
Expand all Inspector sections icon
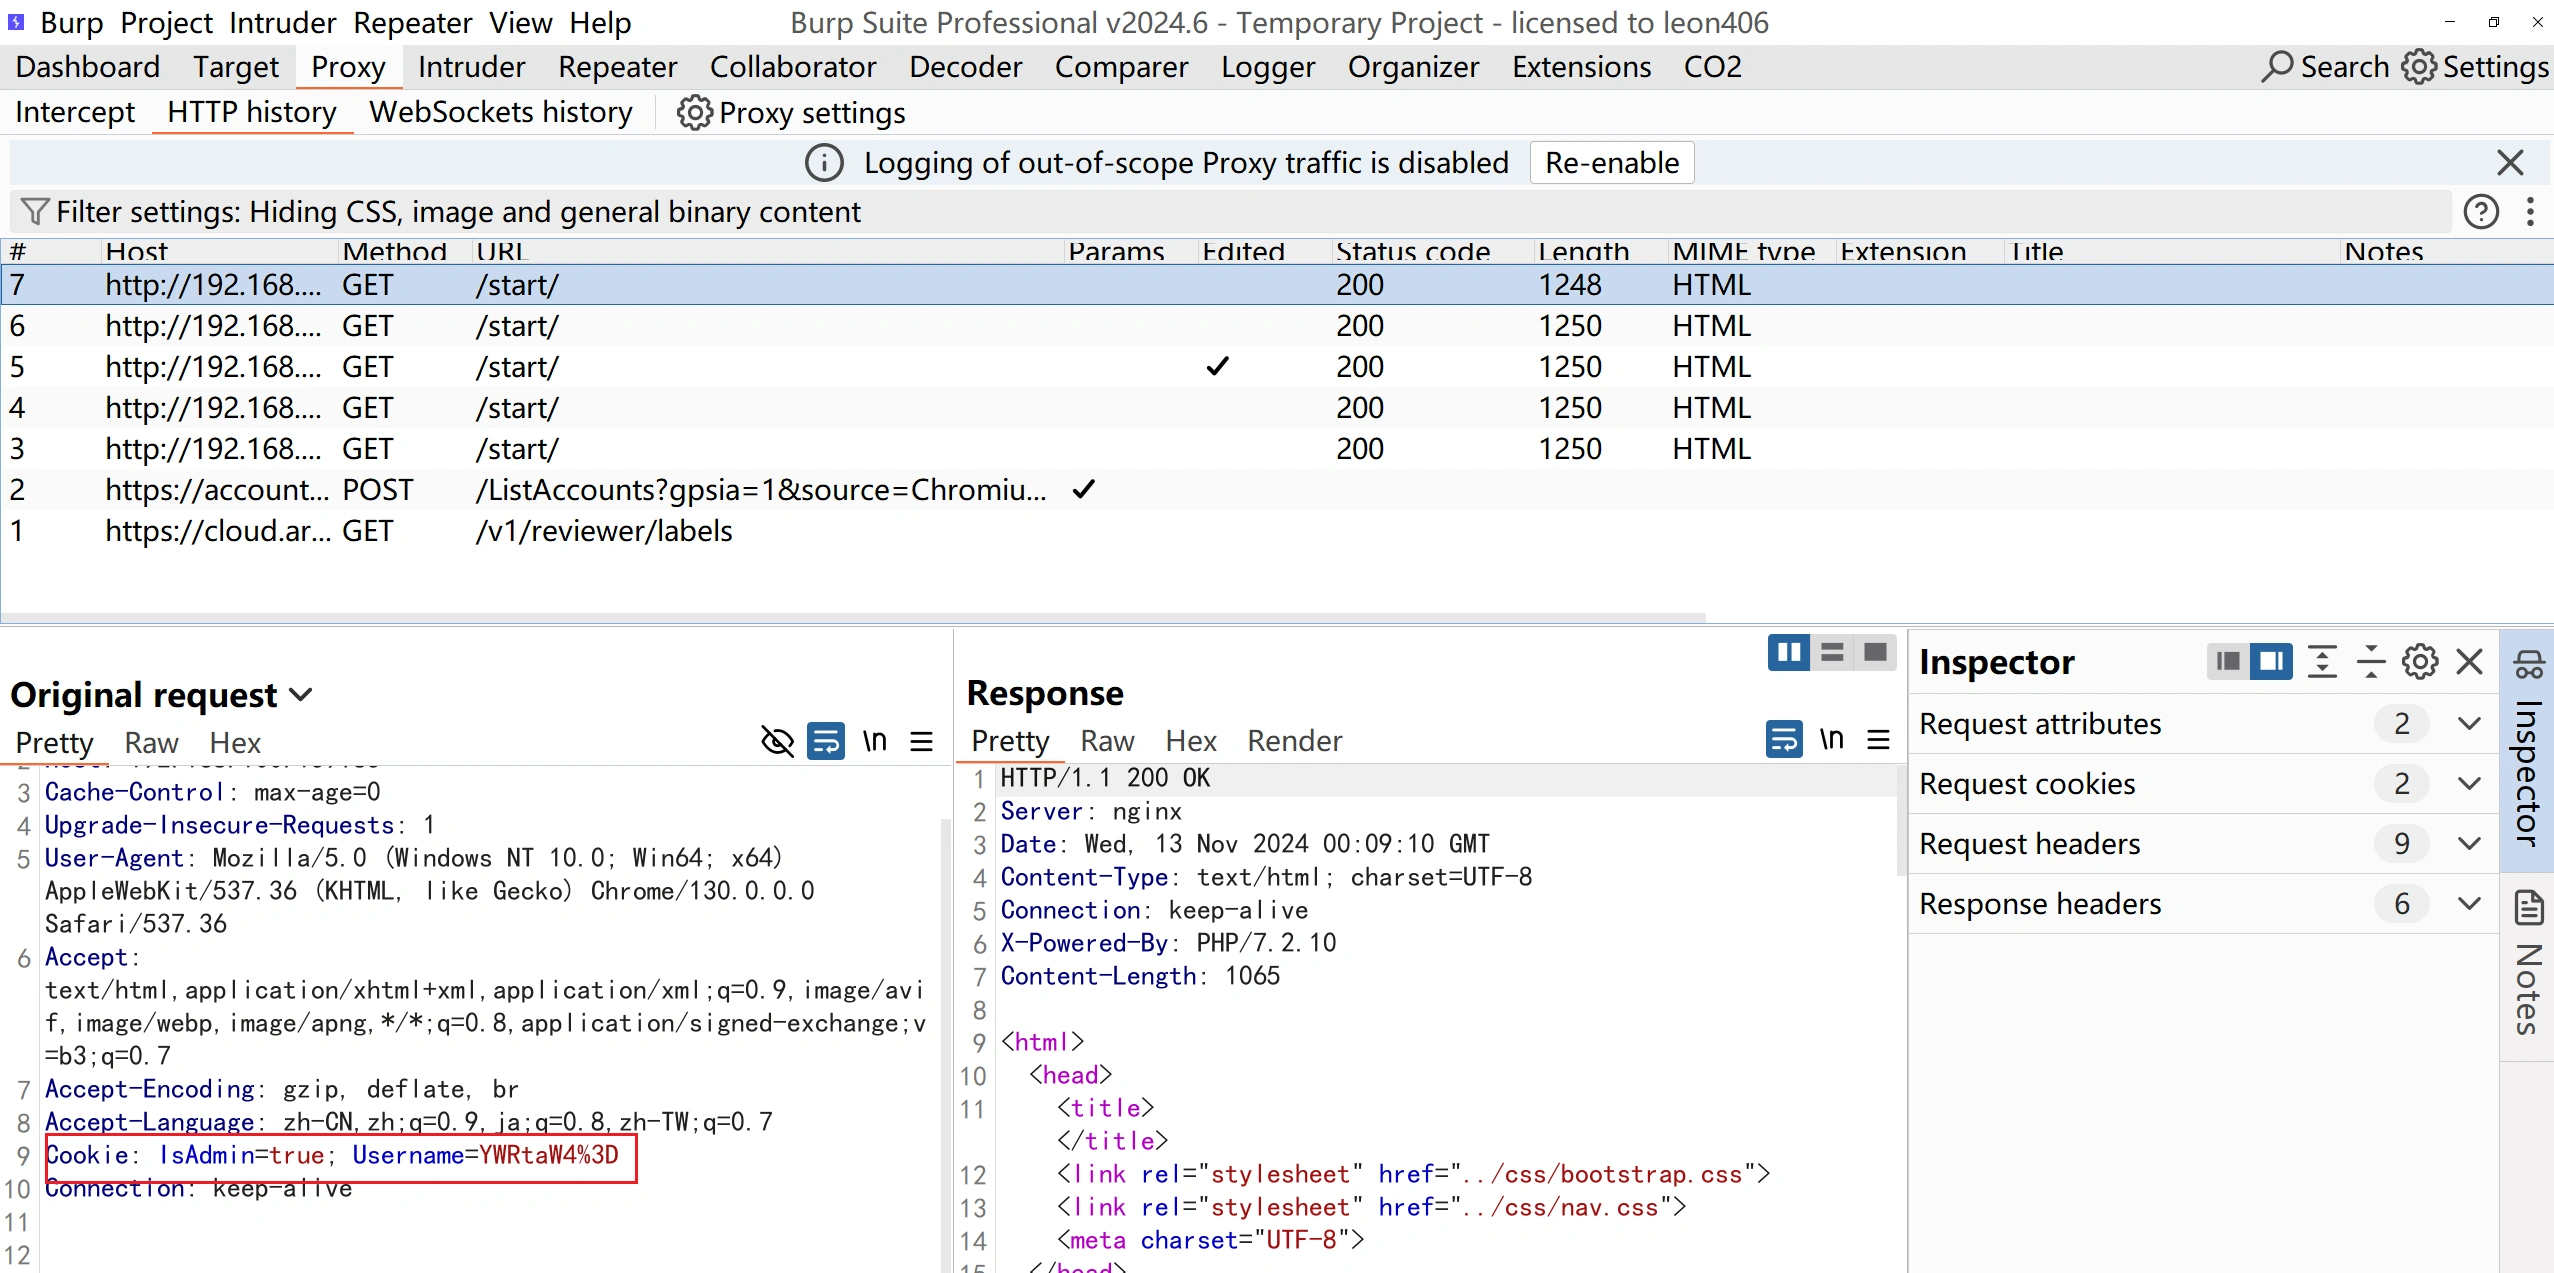tap(2322, 662)
